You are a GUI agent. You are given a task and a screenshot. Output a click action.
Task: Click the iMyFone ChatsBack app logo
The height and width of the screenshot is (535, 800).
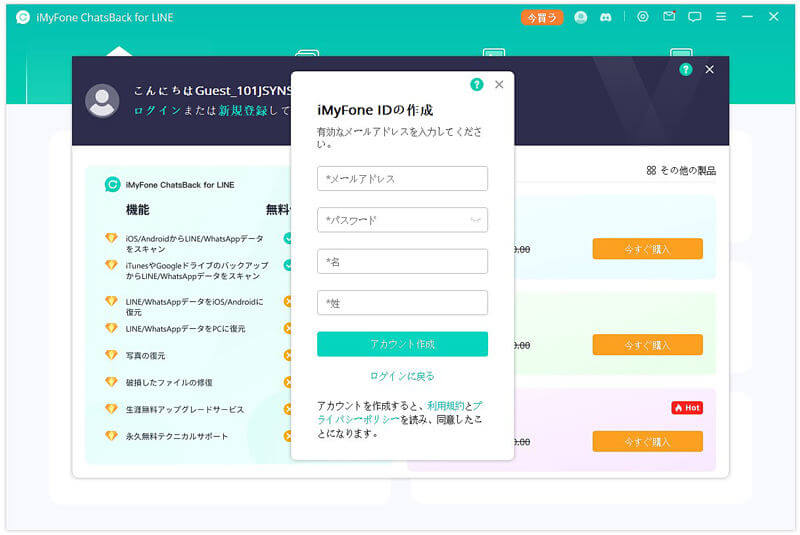coord(23,17)
